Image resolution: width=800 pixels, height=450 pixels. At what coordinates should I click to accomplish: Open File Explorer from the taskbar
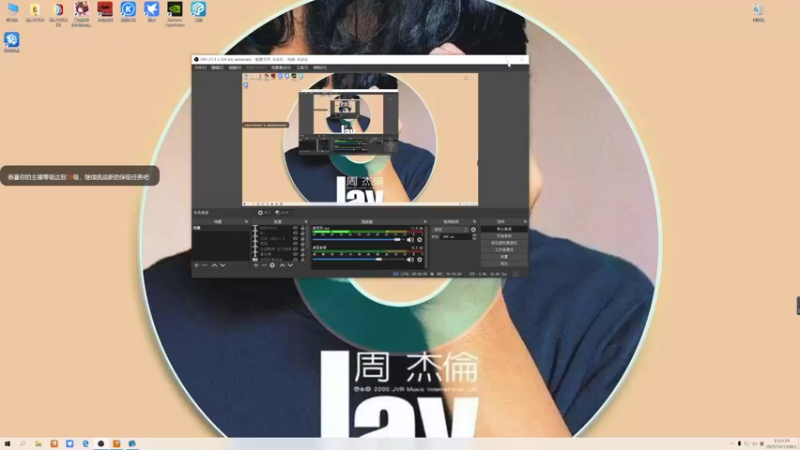point(38,444)
